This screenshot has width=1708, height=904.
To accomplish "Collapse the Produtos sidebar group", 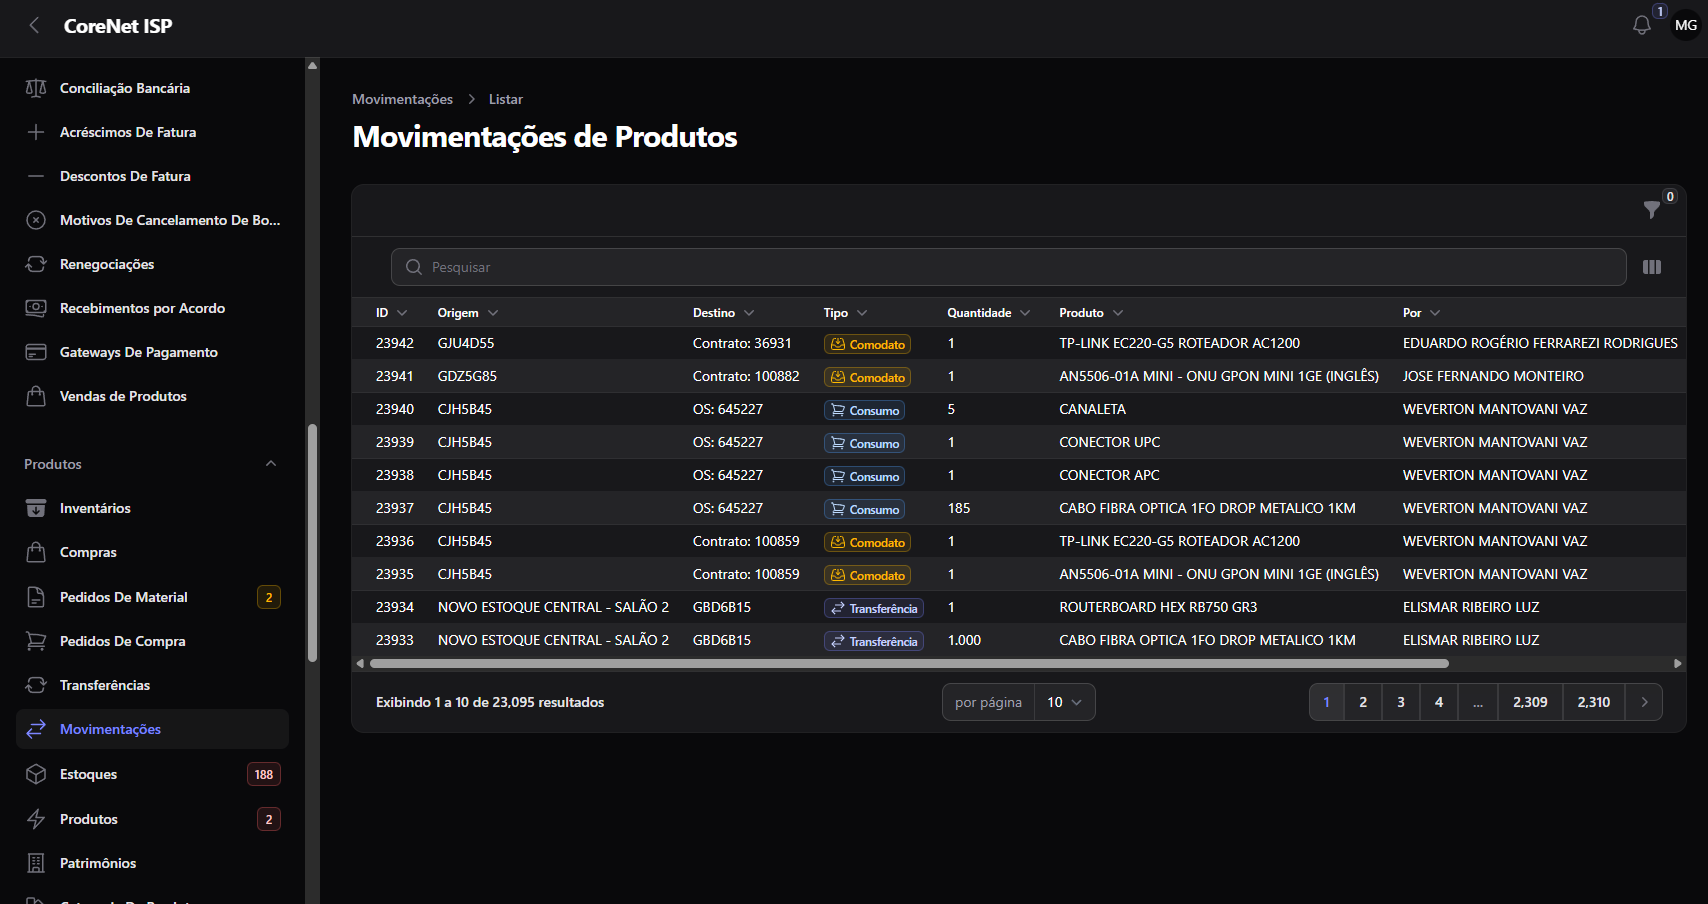I will 271,464.
